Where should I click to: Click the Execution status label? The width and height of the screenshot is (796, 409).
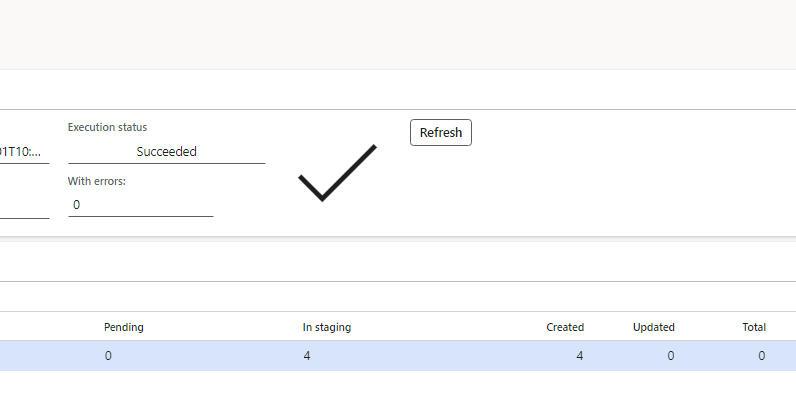(x=107, y=127)
